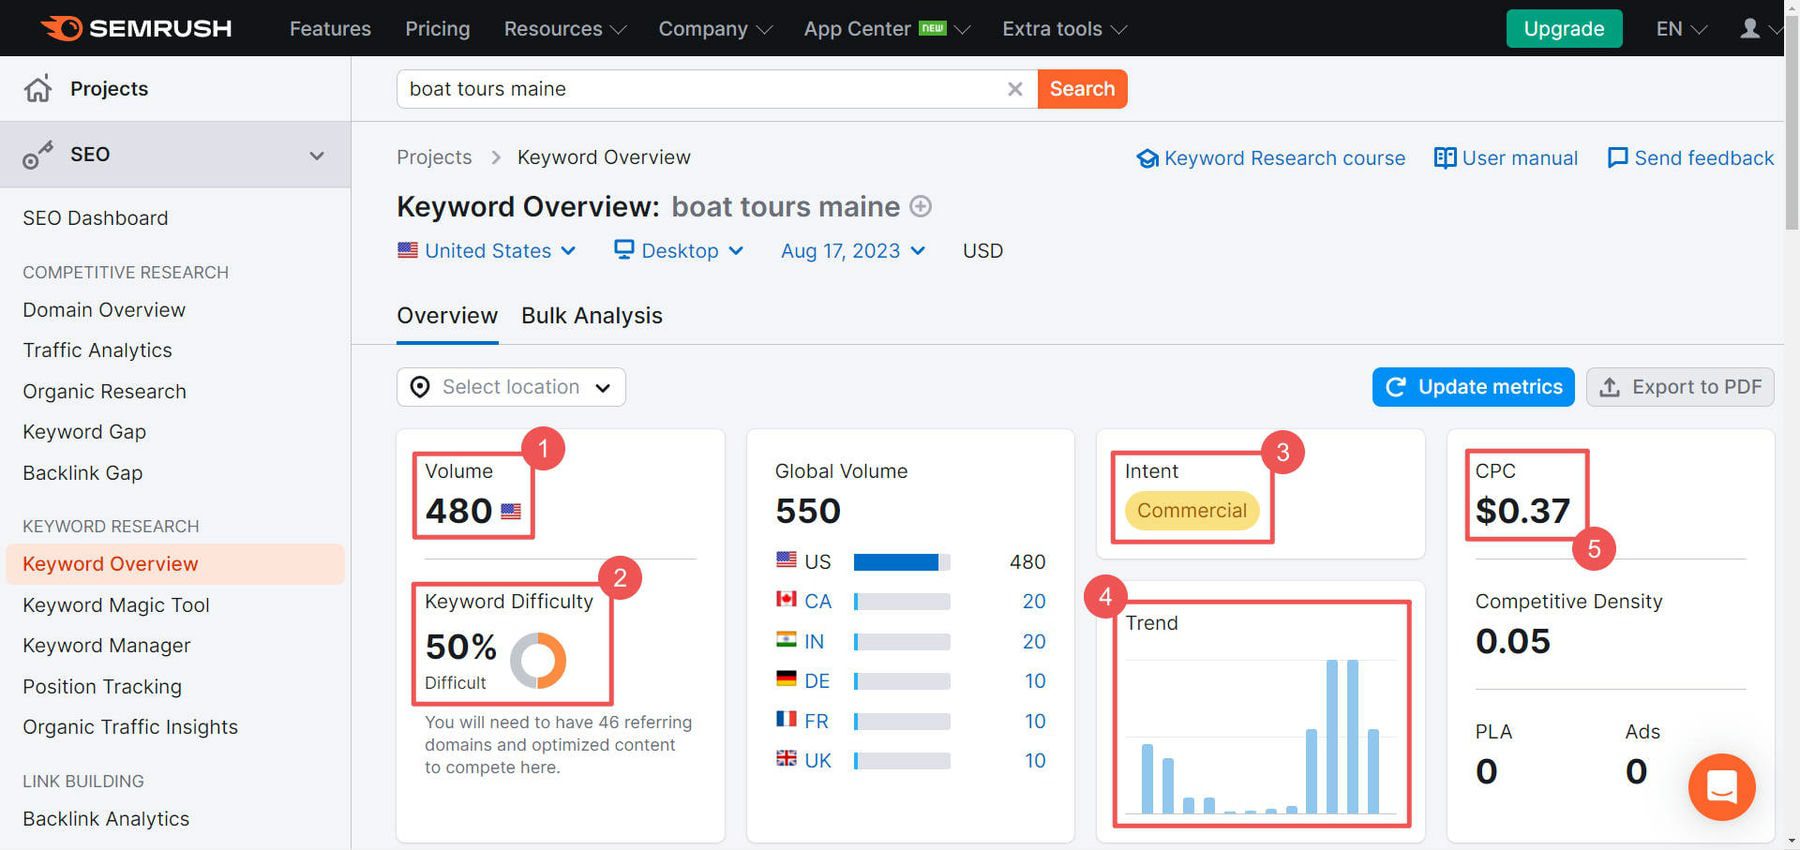Click into the keyword search input field

point(700,89)
